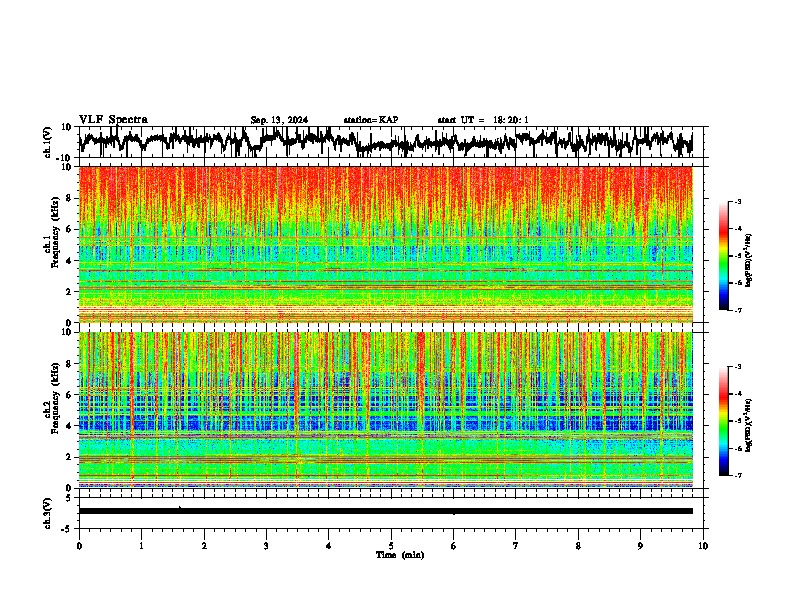Click the "station=KAP" header label
This screenshot has height=612, width=792.
pos(371,120)
